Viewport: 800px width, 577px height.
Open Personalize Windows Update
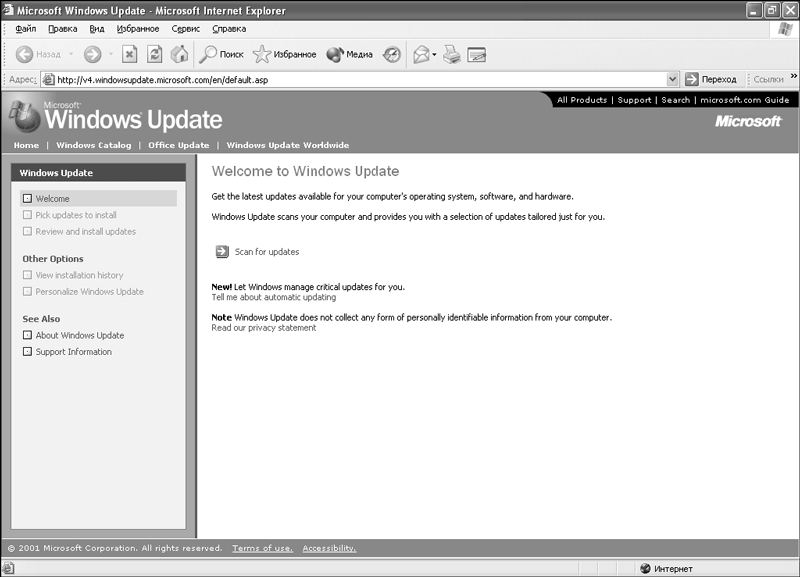pos(90,291)
